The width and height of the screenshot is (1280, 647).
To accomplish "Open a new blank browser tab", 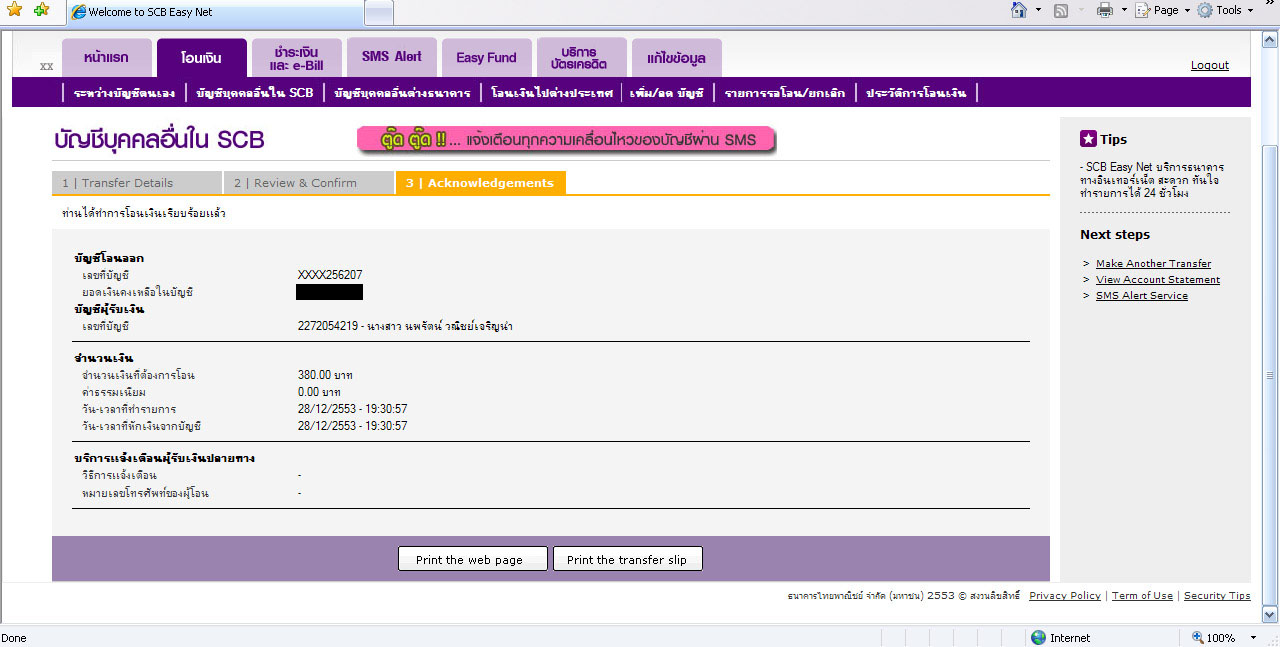I will point(378,12).
